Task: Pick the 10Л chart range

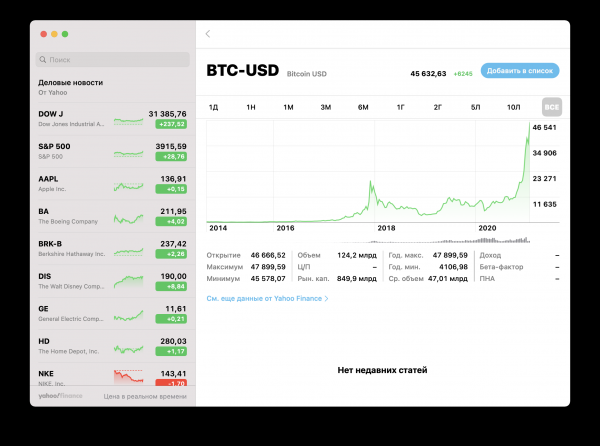Action: click(514, 107)
